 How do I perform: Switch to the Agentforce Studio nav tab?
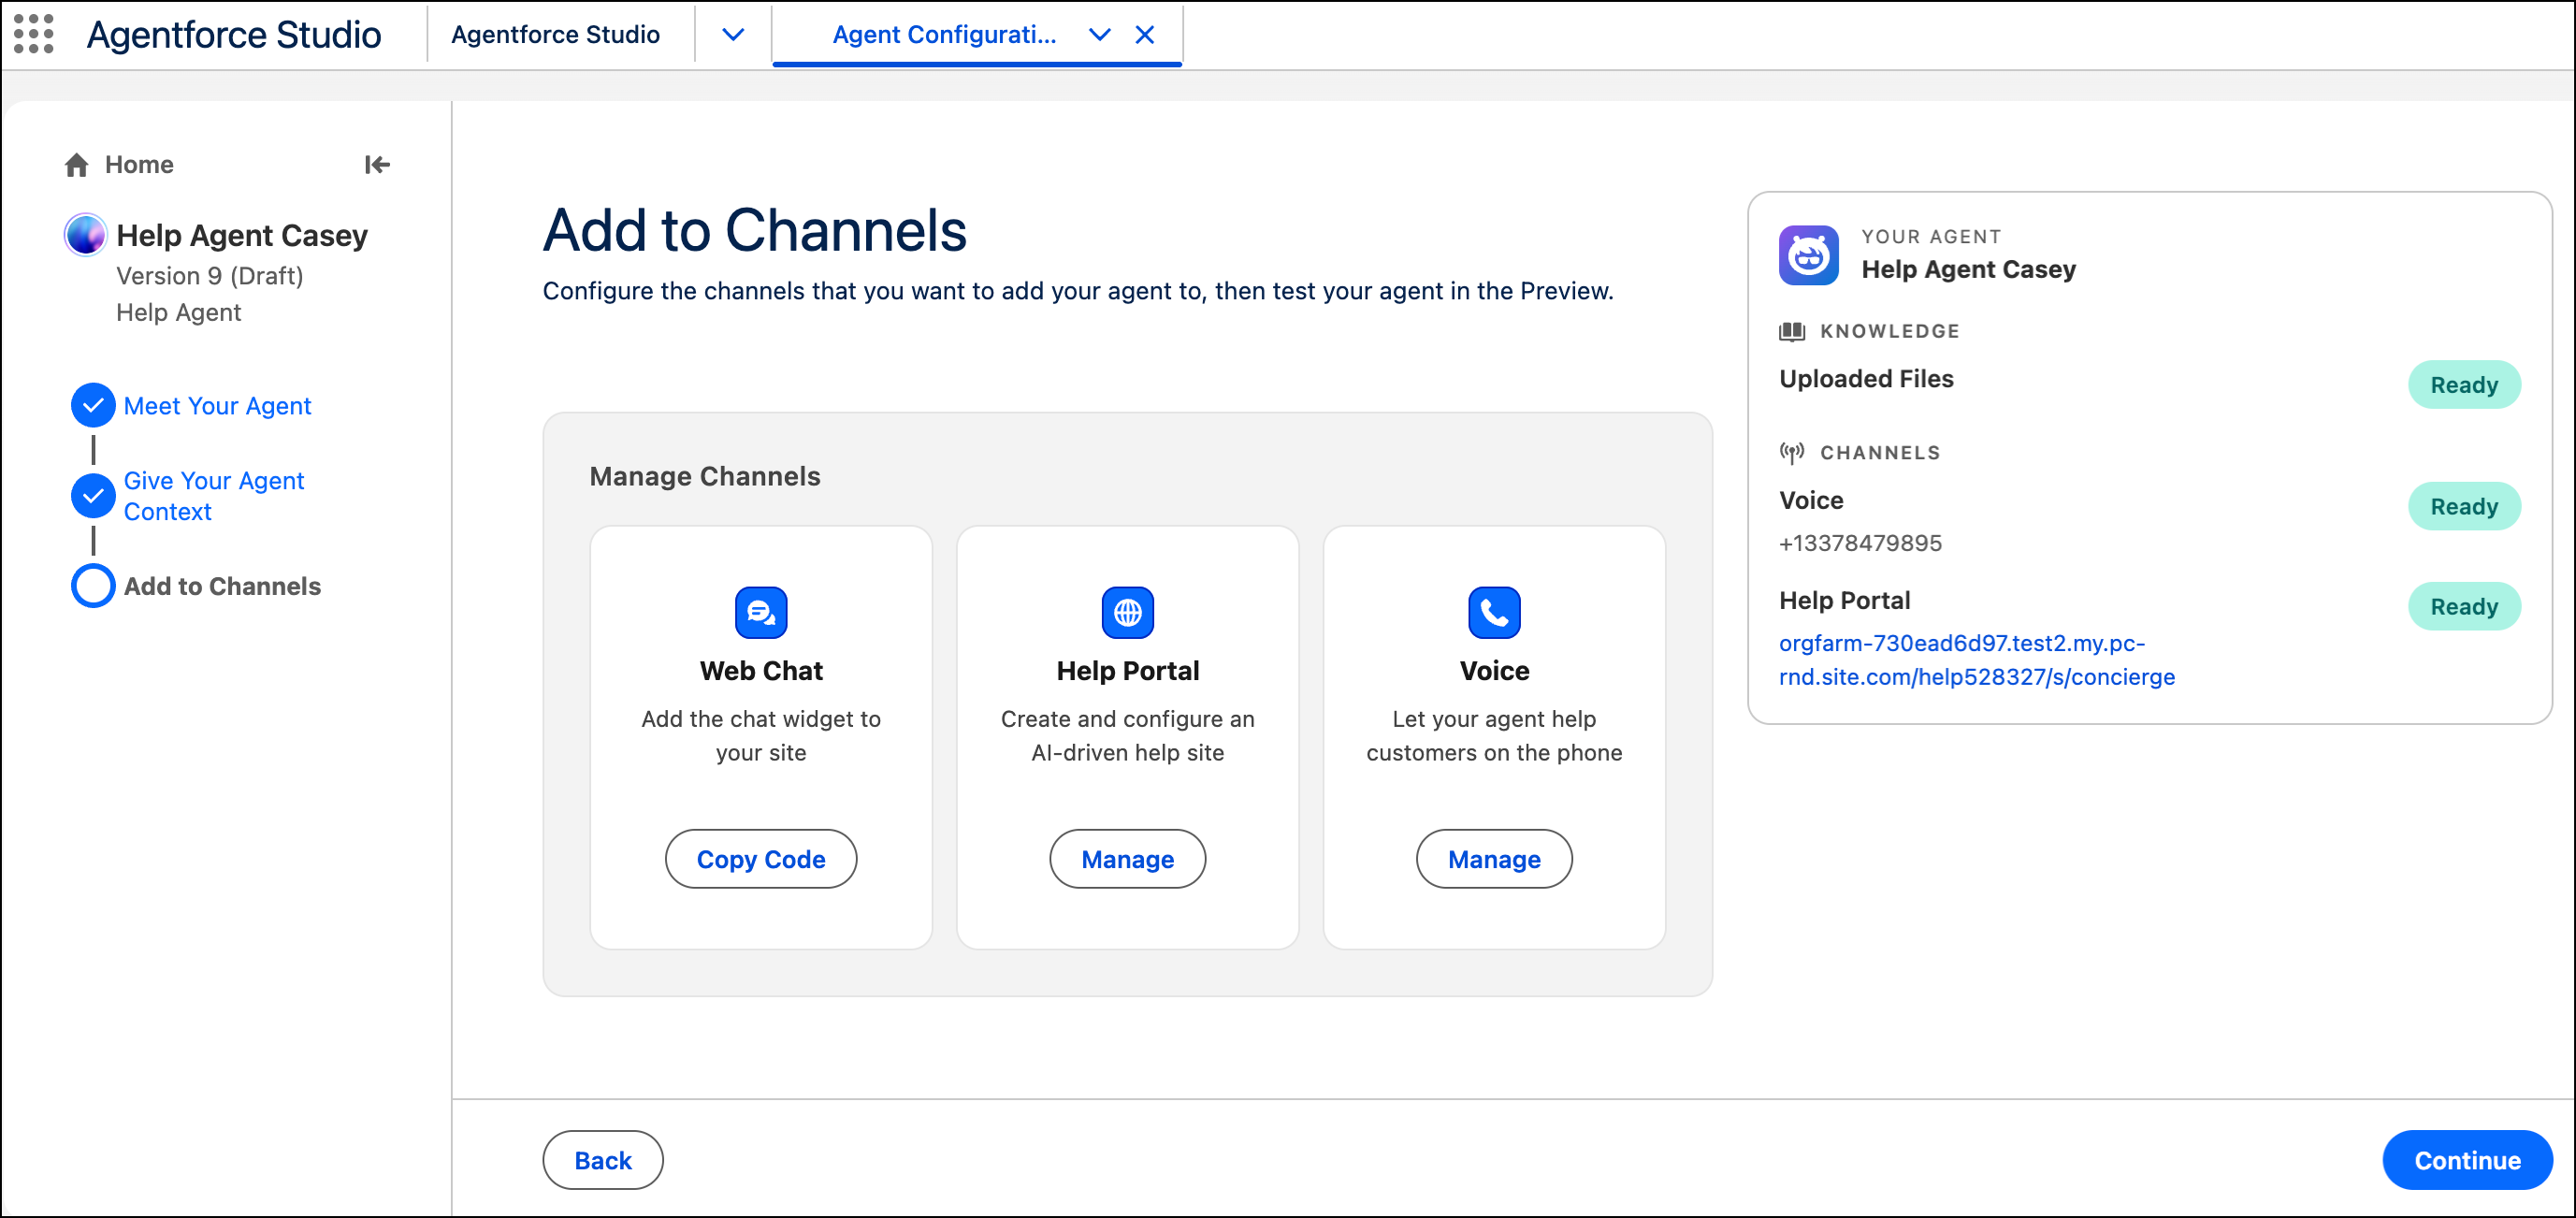(x=555, y=35)
